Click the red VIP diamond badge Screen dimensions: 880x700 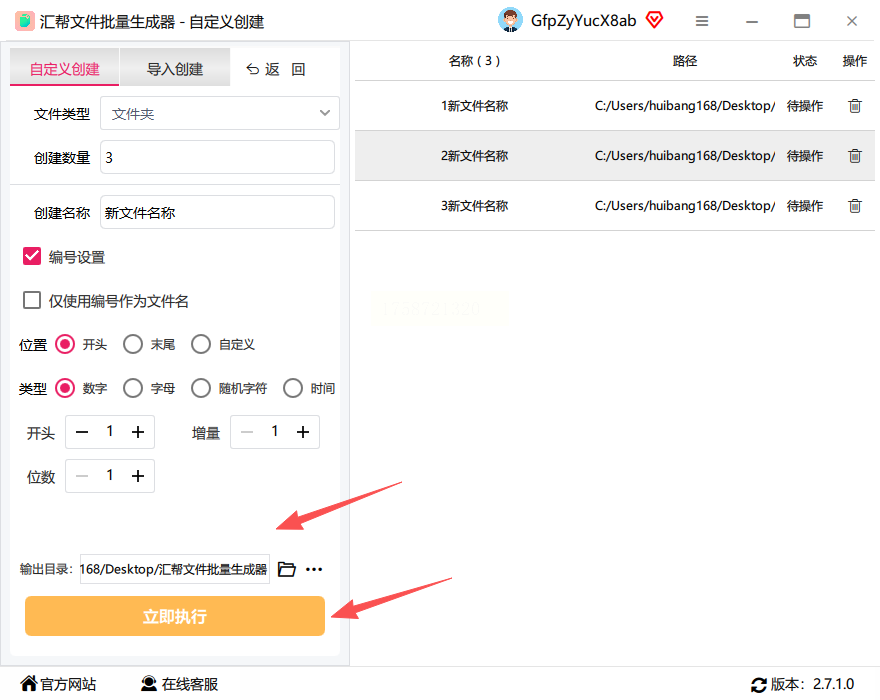pos(654,20)
